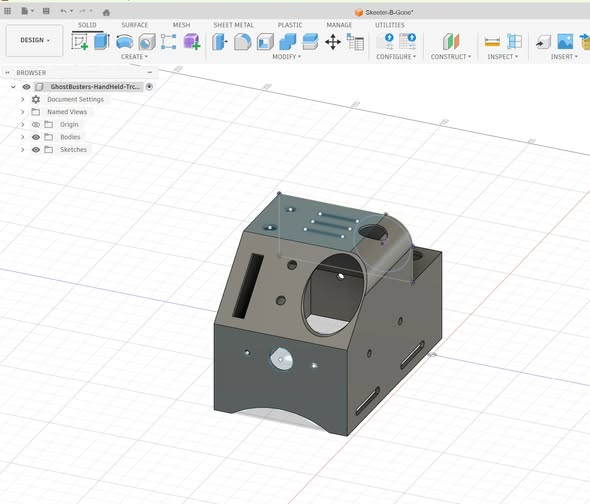Select the Shell tool icon

tap(265, 42)
